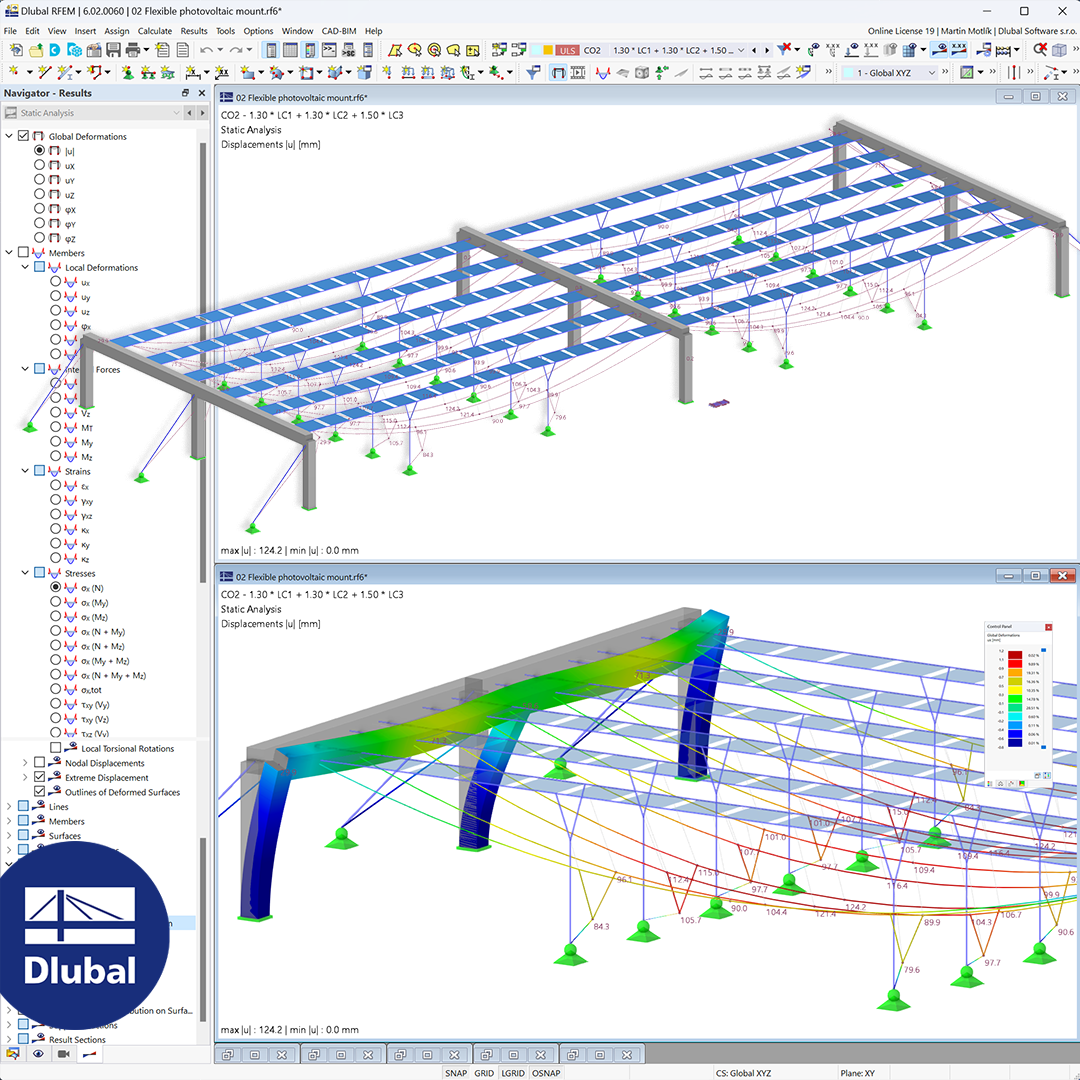Redo the last undone action
This screenshot has height=1080, width=1080.
coord(236,50)
